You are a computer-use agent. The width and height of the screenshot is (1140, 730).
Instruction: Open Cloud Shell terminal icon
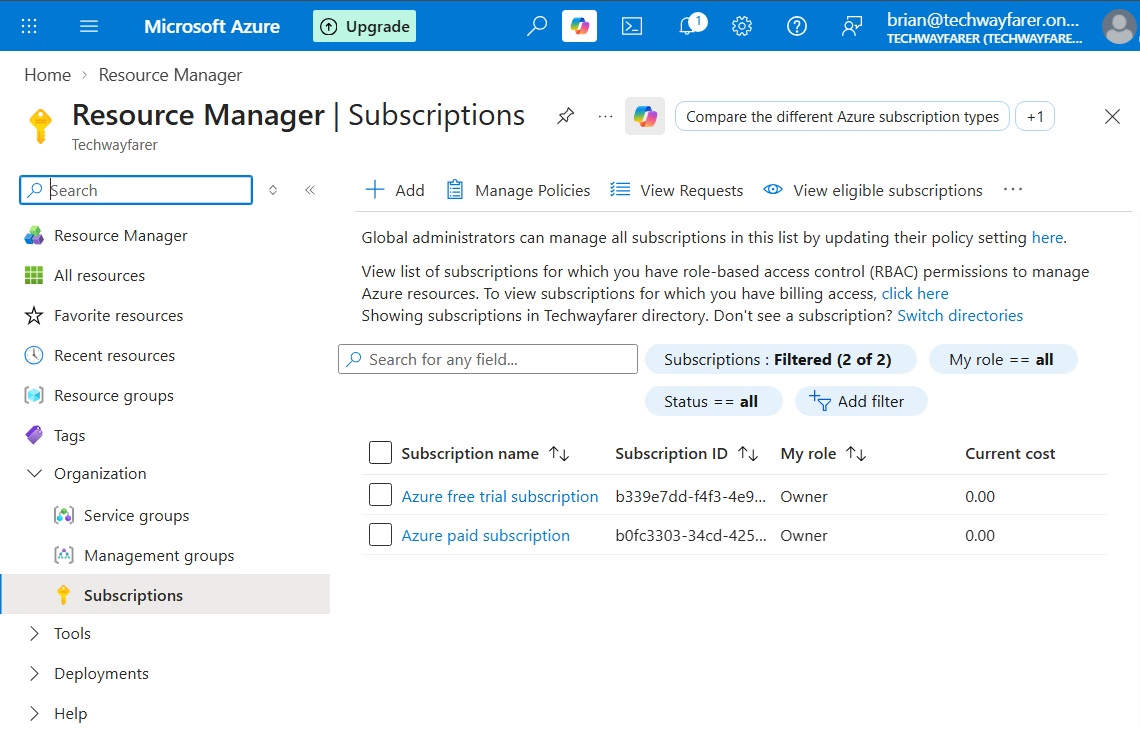pyautogui.click(x=632, y=27)
